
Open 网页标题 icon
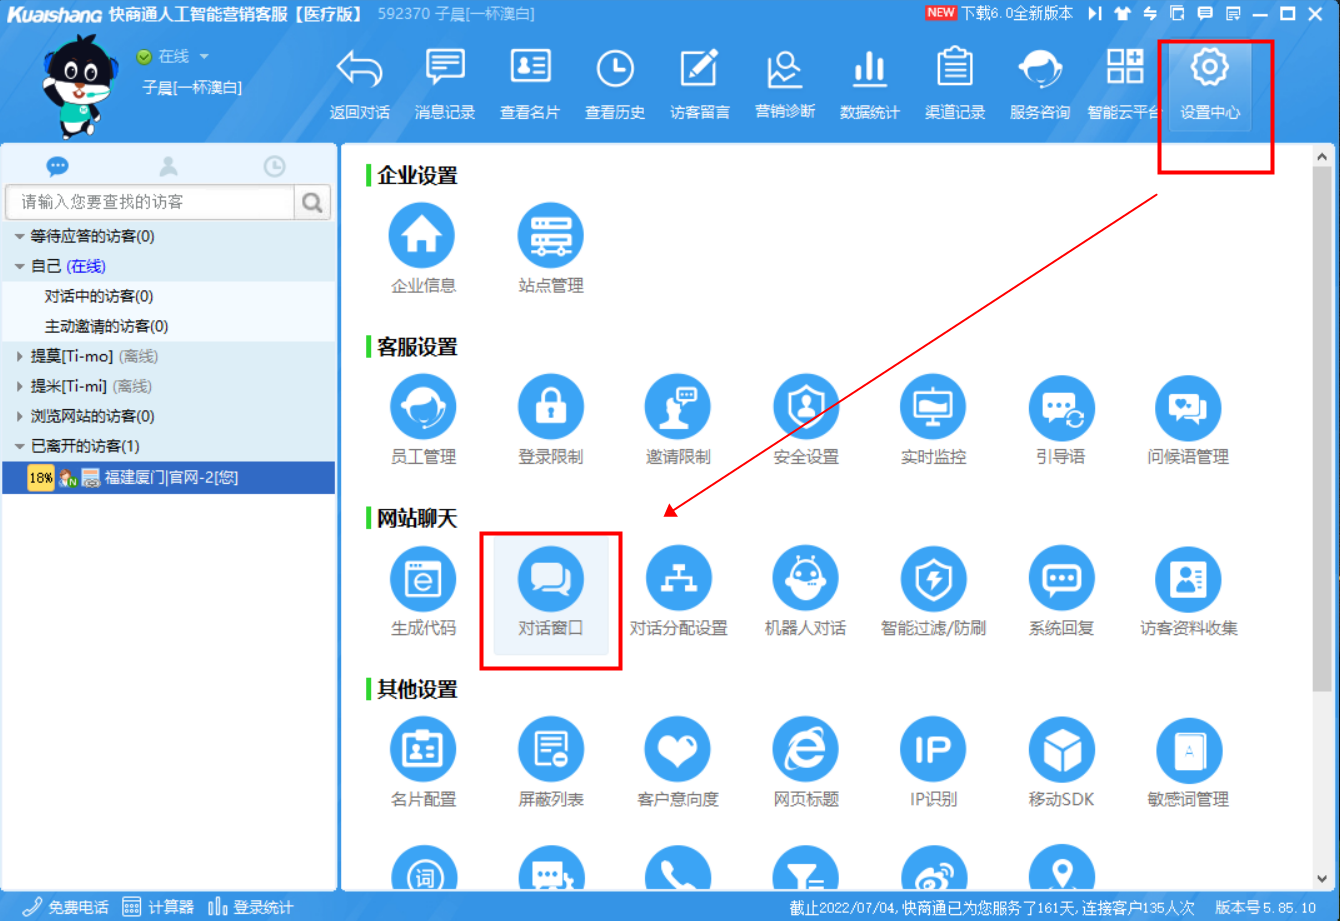(x=806, y=749)
